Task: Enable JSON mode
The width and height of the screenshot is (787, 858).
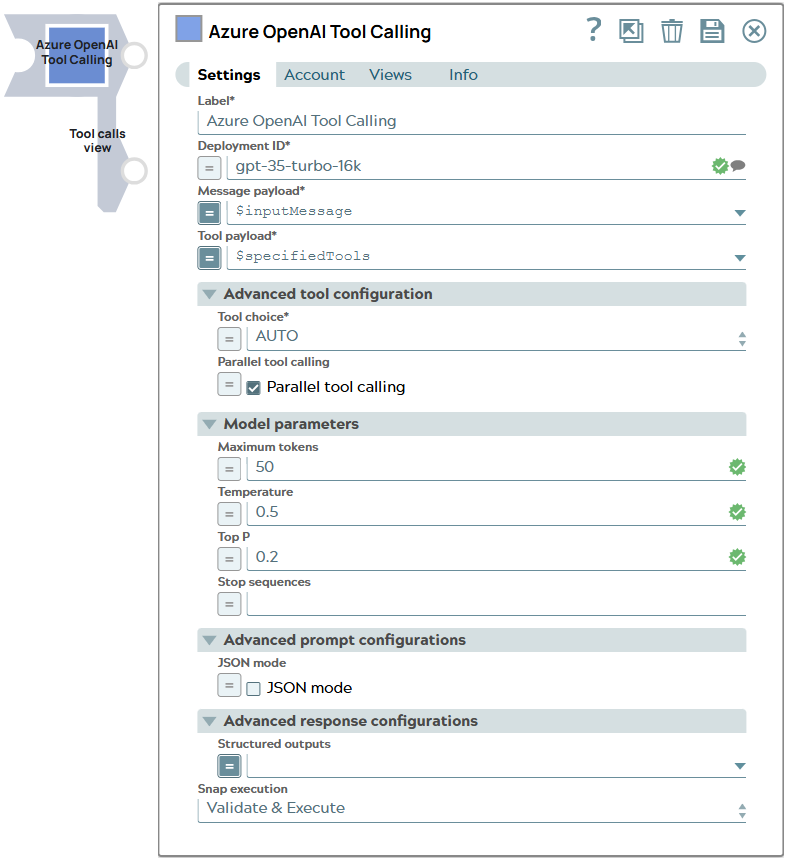Action: coord(253,688)
